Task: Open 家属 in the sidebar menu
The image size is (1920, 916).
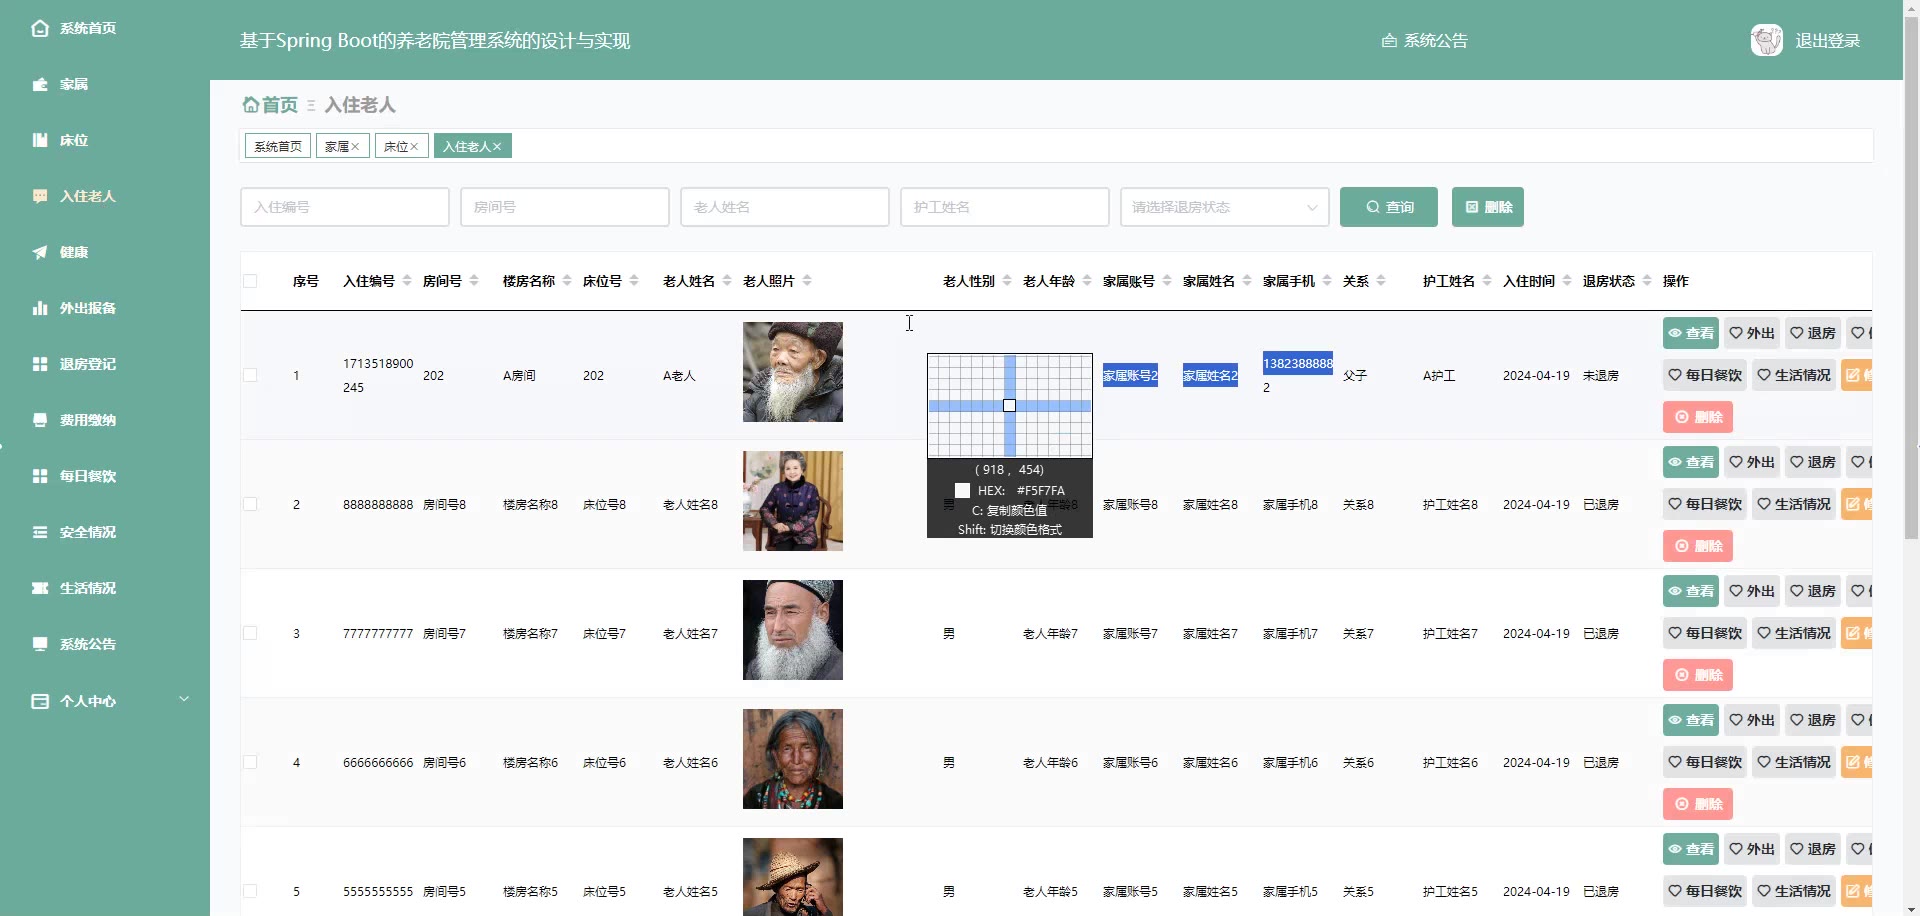Action: pos(74,84)
